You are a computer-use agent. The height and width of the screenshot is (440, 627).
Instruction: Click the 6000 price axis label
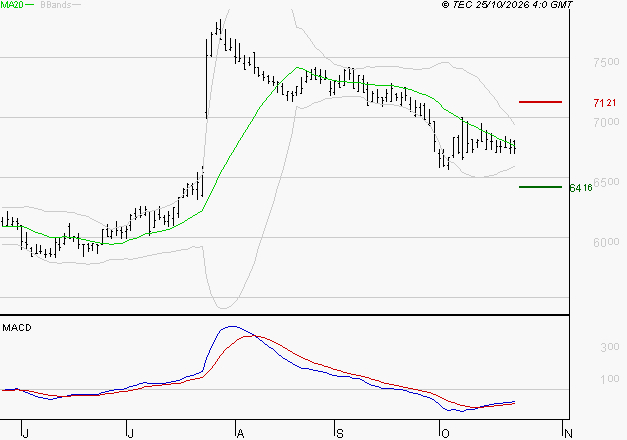(x=606, y=242)
